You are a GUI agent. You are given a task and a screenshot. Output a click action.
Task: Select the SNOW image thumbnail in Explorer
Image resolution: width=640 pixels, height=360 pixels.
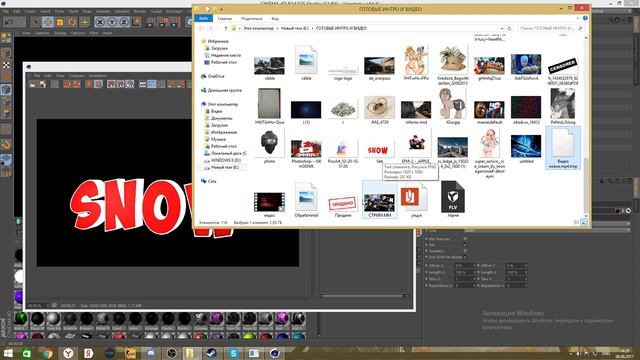[x=379, y=149]
